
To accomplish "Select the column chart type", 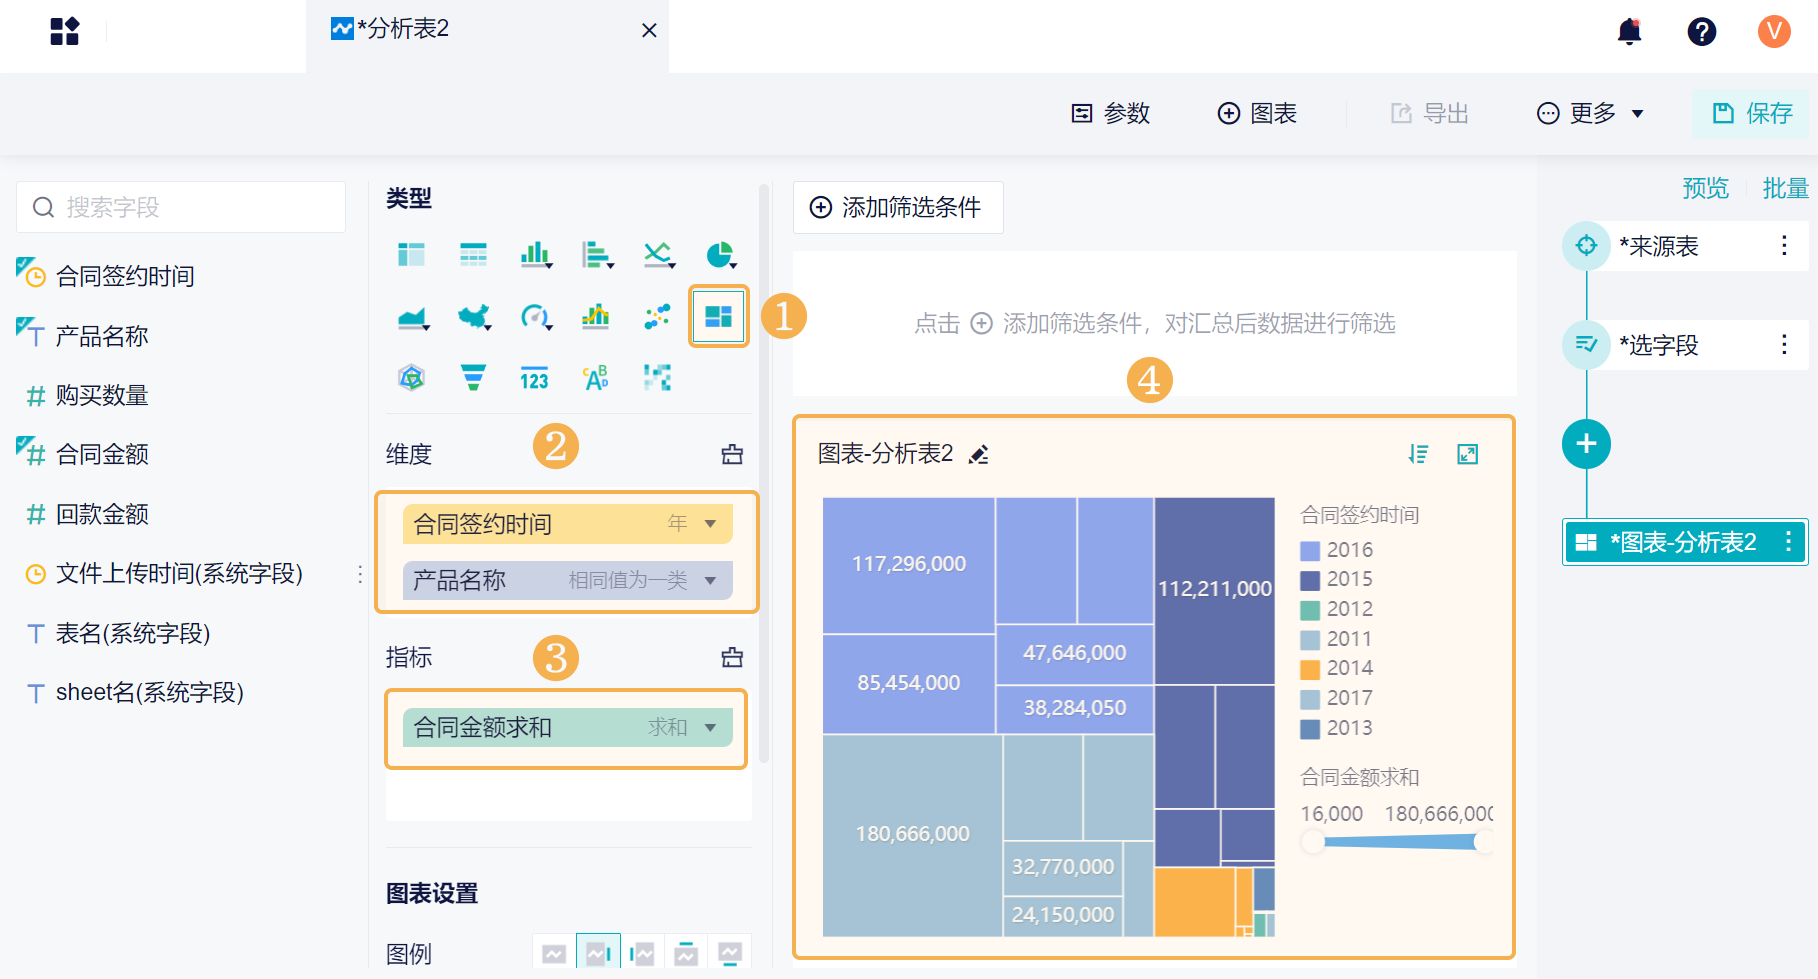I will point(536,255).
